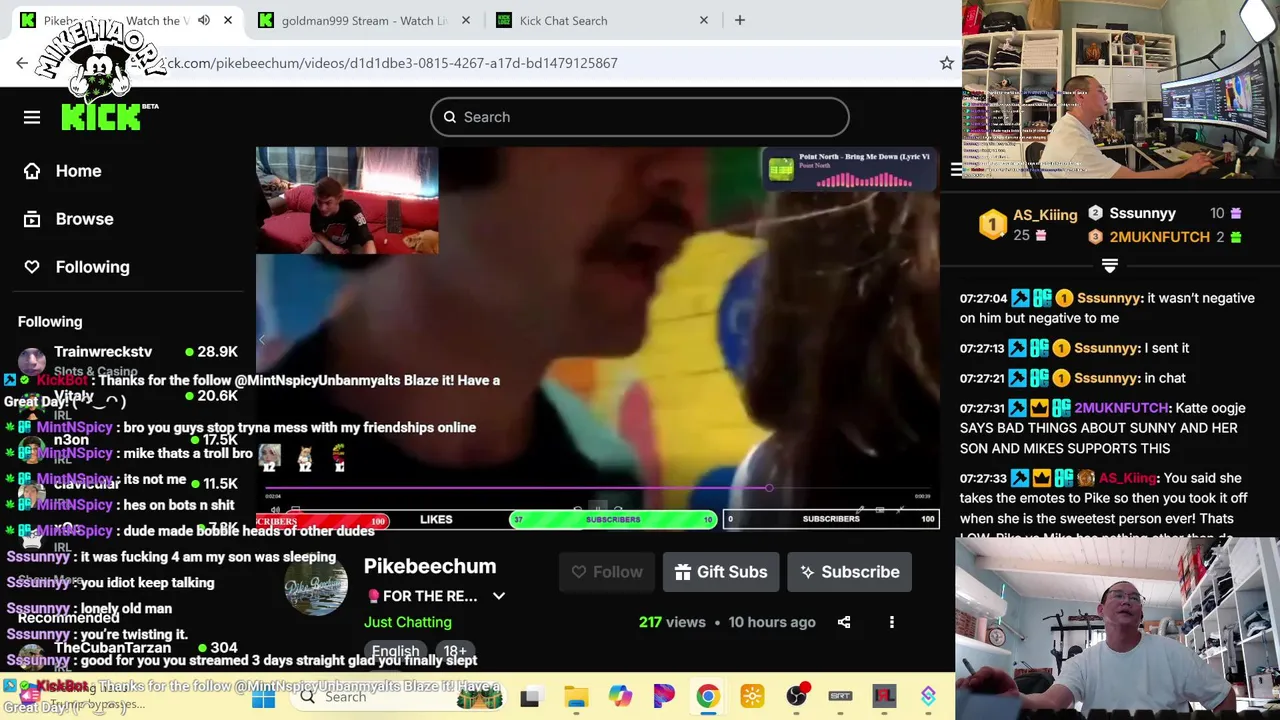Viewport: 1280px width, 720px height.
Task: Click the Kick search field
Action: (640, 117)
